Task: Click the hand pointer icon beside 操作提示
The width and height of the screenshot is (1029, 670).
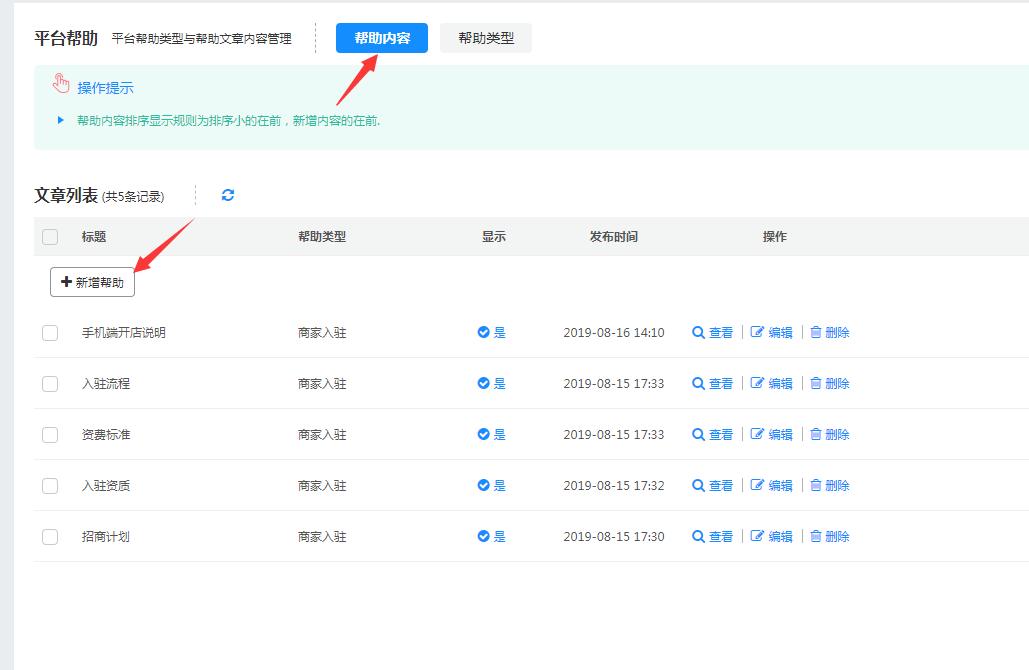Action: tap(62, 84)
